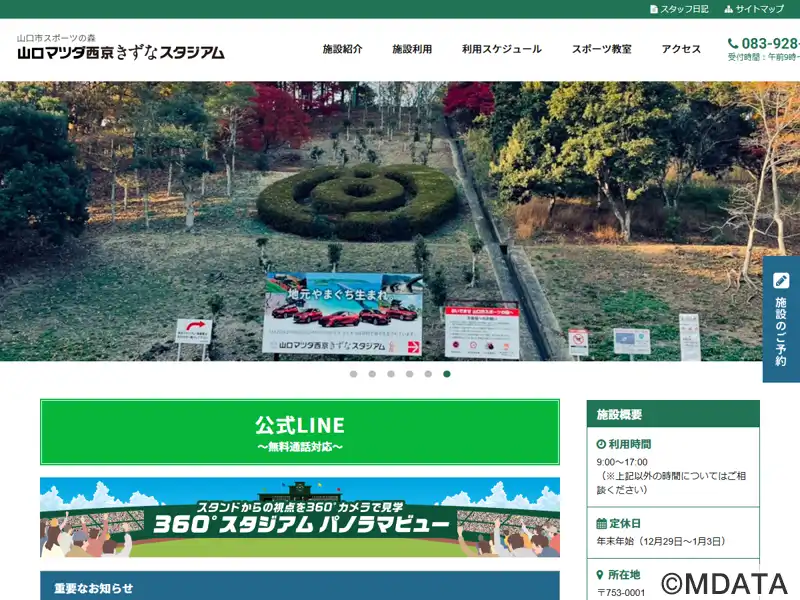Click the postal code 〒753-0001
Image resolution: width=800 pixels, height=600 pixels.
click(621, 593)
